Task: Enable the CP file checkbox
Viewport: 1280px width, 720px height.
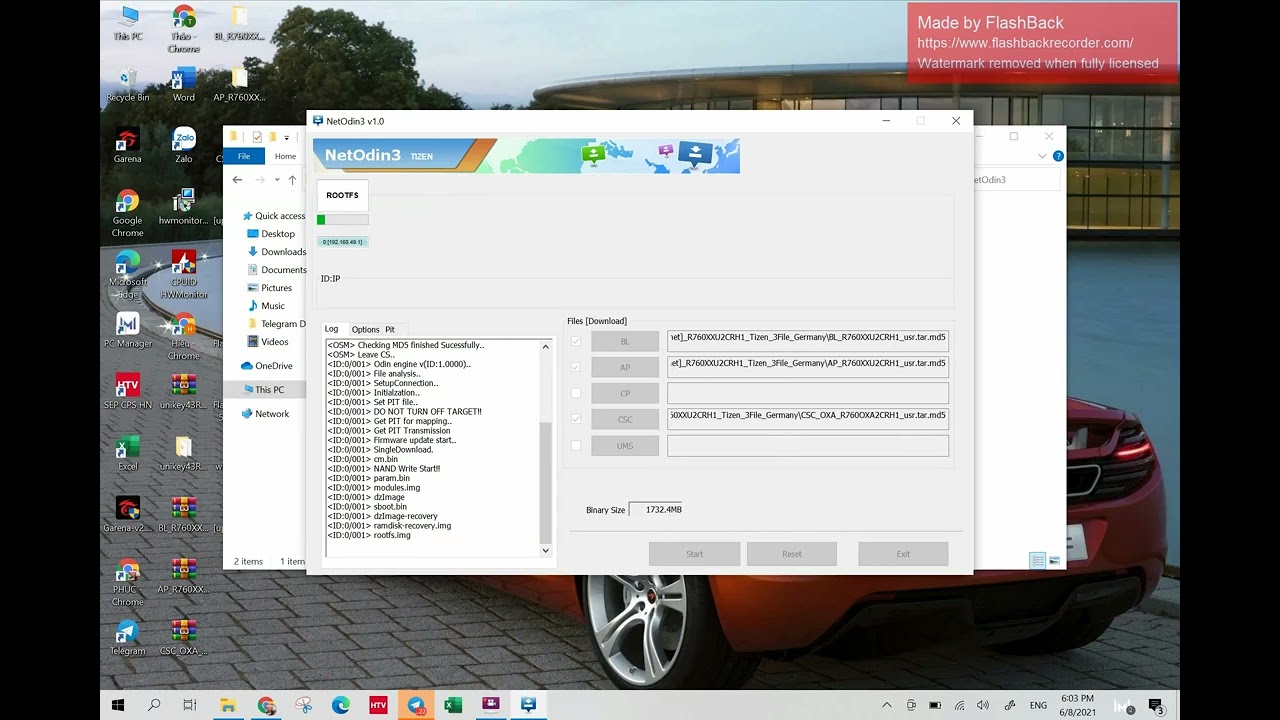Action: (575, 393)
